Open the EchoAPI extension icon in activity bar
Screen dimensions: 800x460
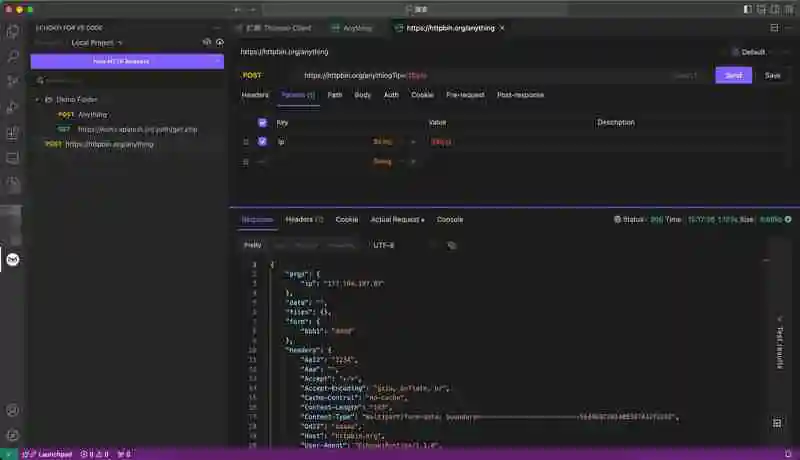pos(13,260)
